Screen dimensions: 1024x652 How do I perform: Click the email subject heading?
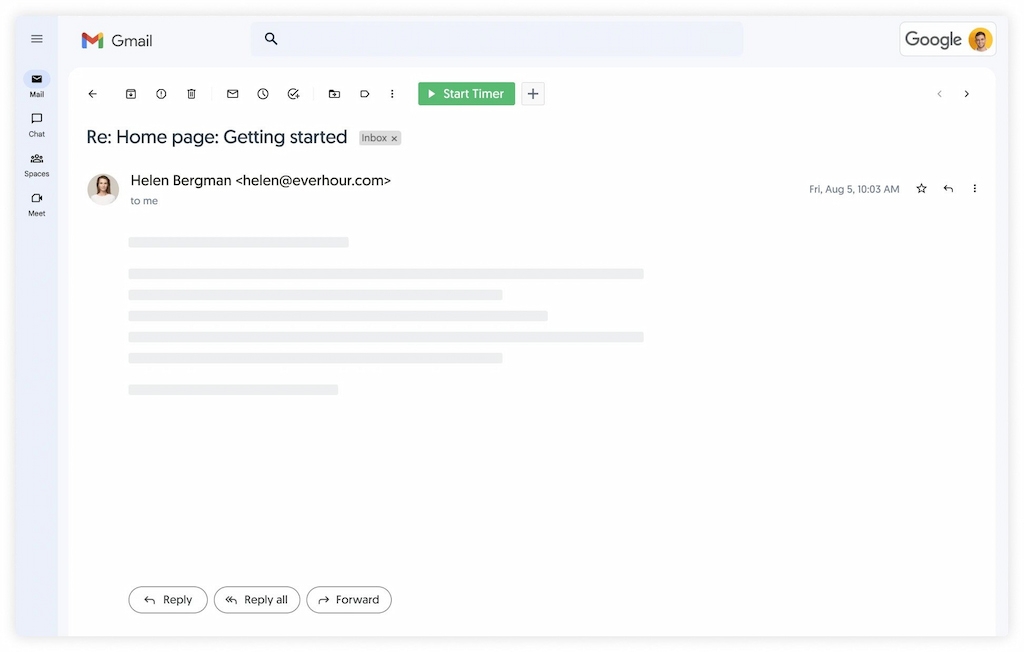coord(217,137)
